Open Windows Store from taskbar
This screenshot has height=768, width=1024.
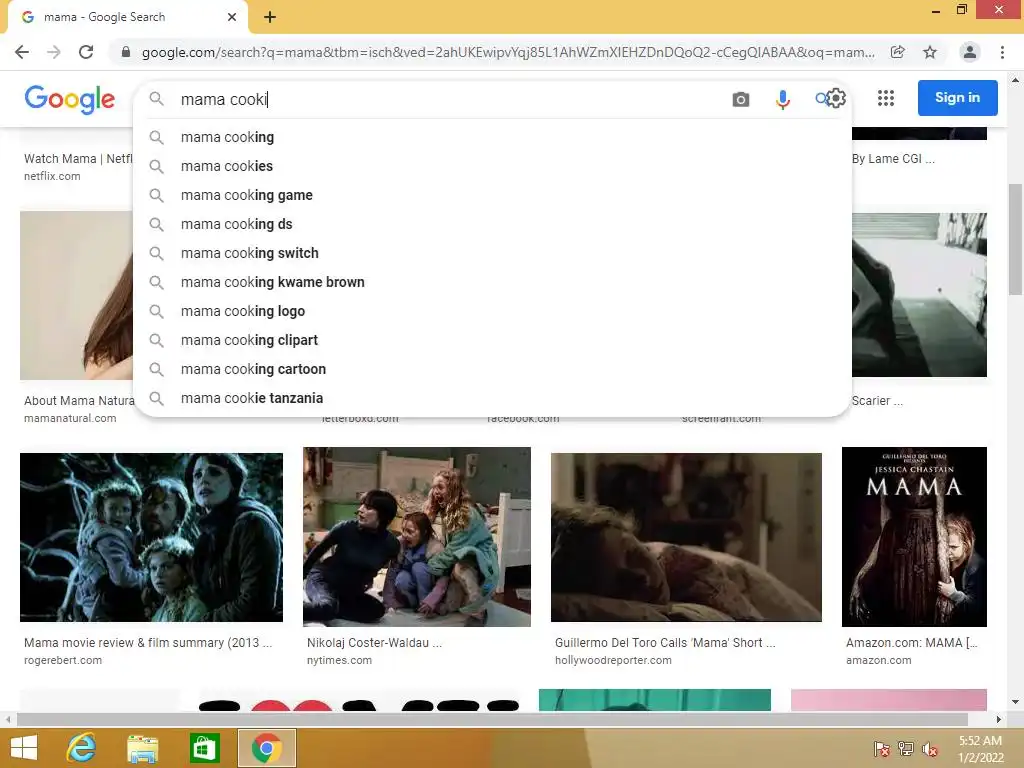(204, 748)
